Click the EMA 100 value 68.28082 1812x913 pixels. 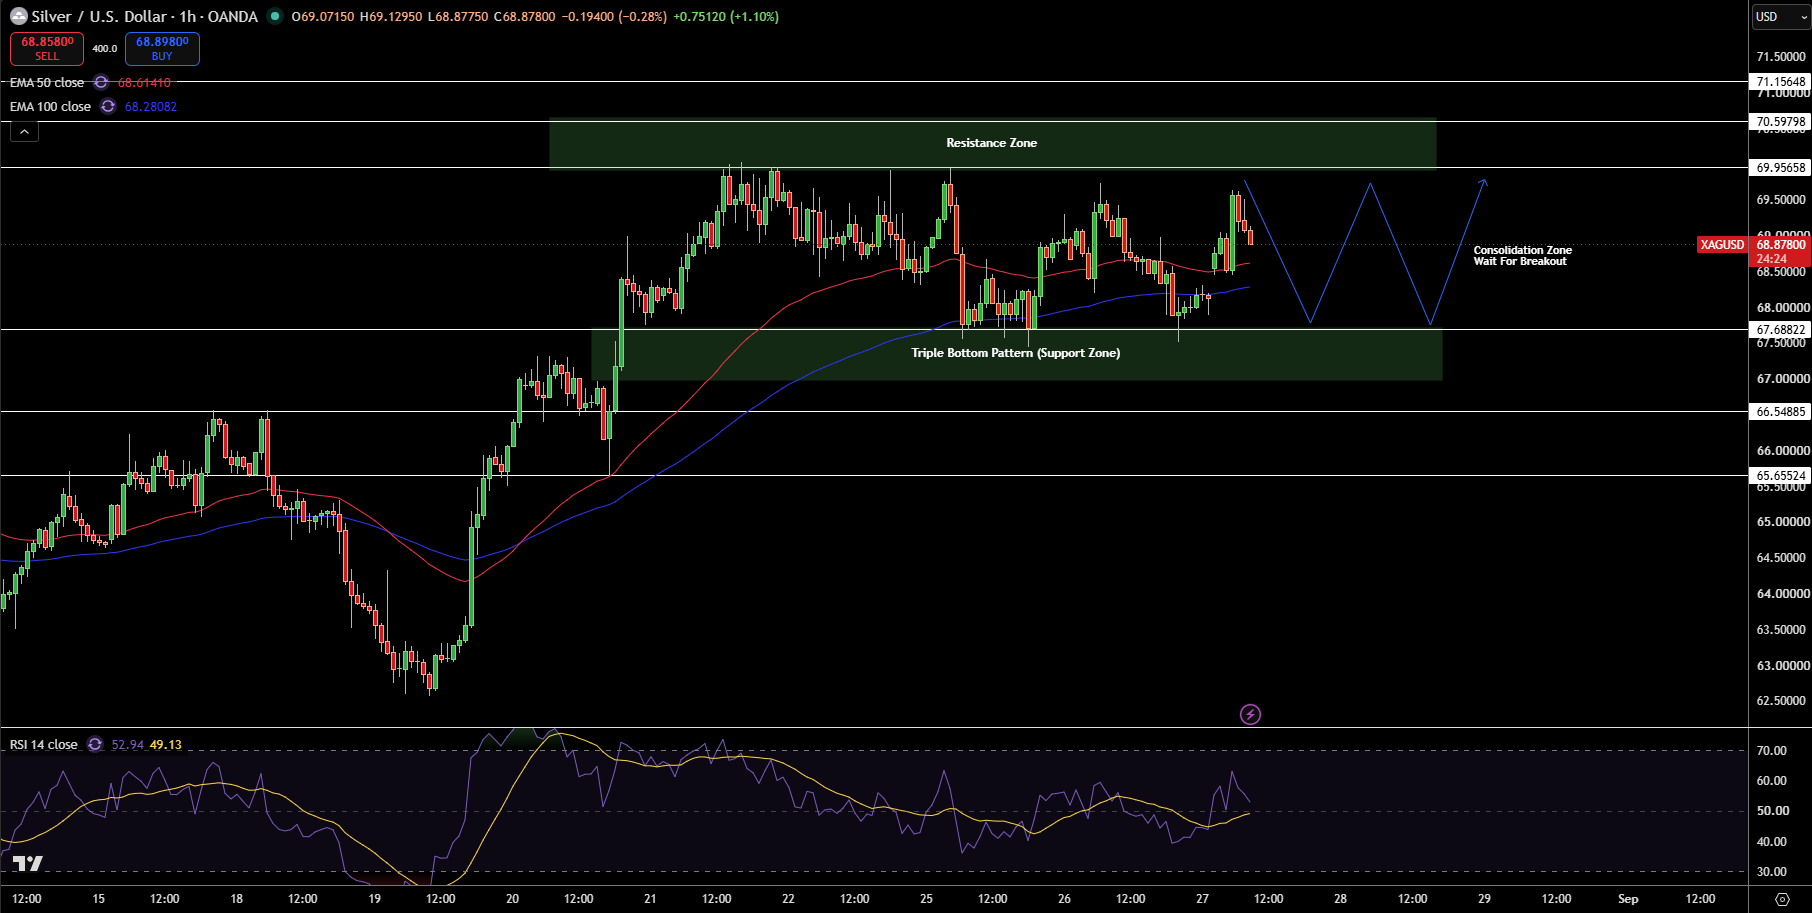click(151, 107)
